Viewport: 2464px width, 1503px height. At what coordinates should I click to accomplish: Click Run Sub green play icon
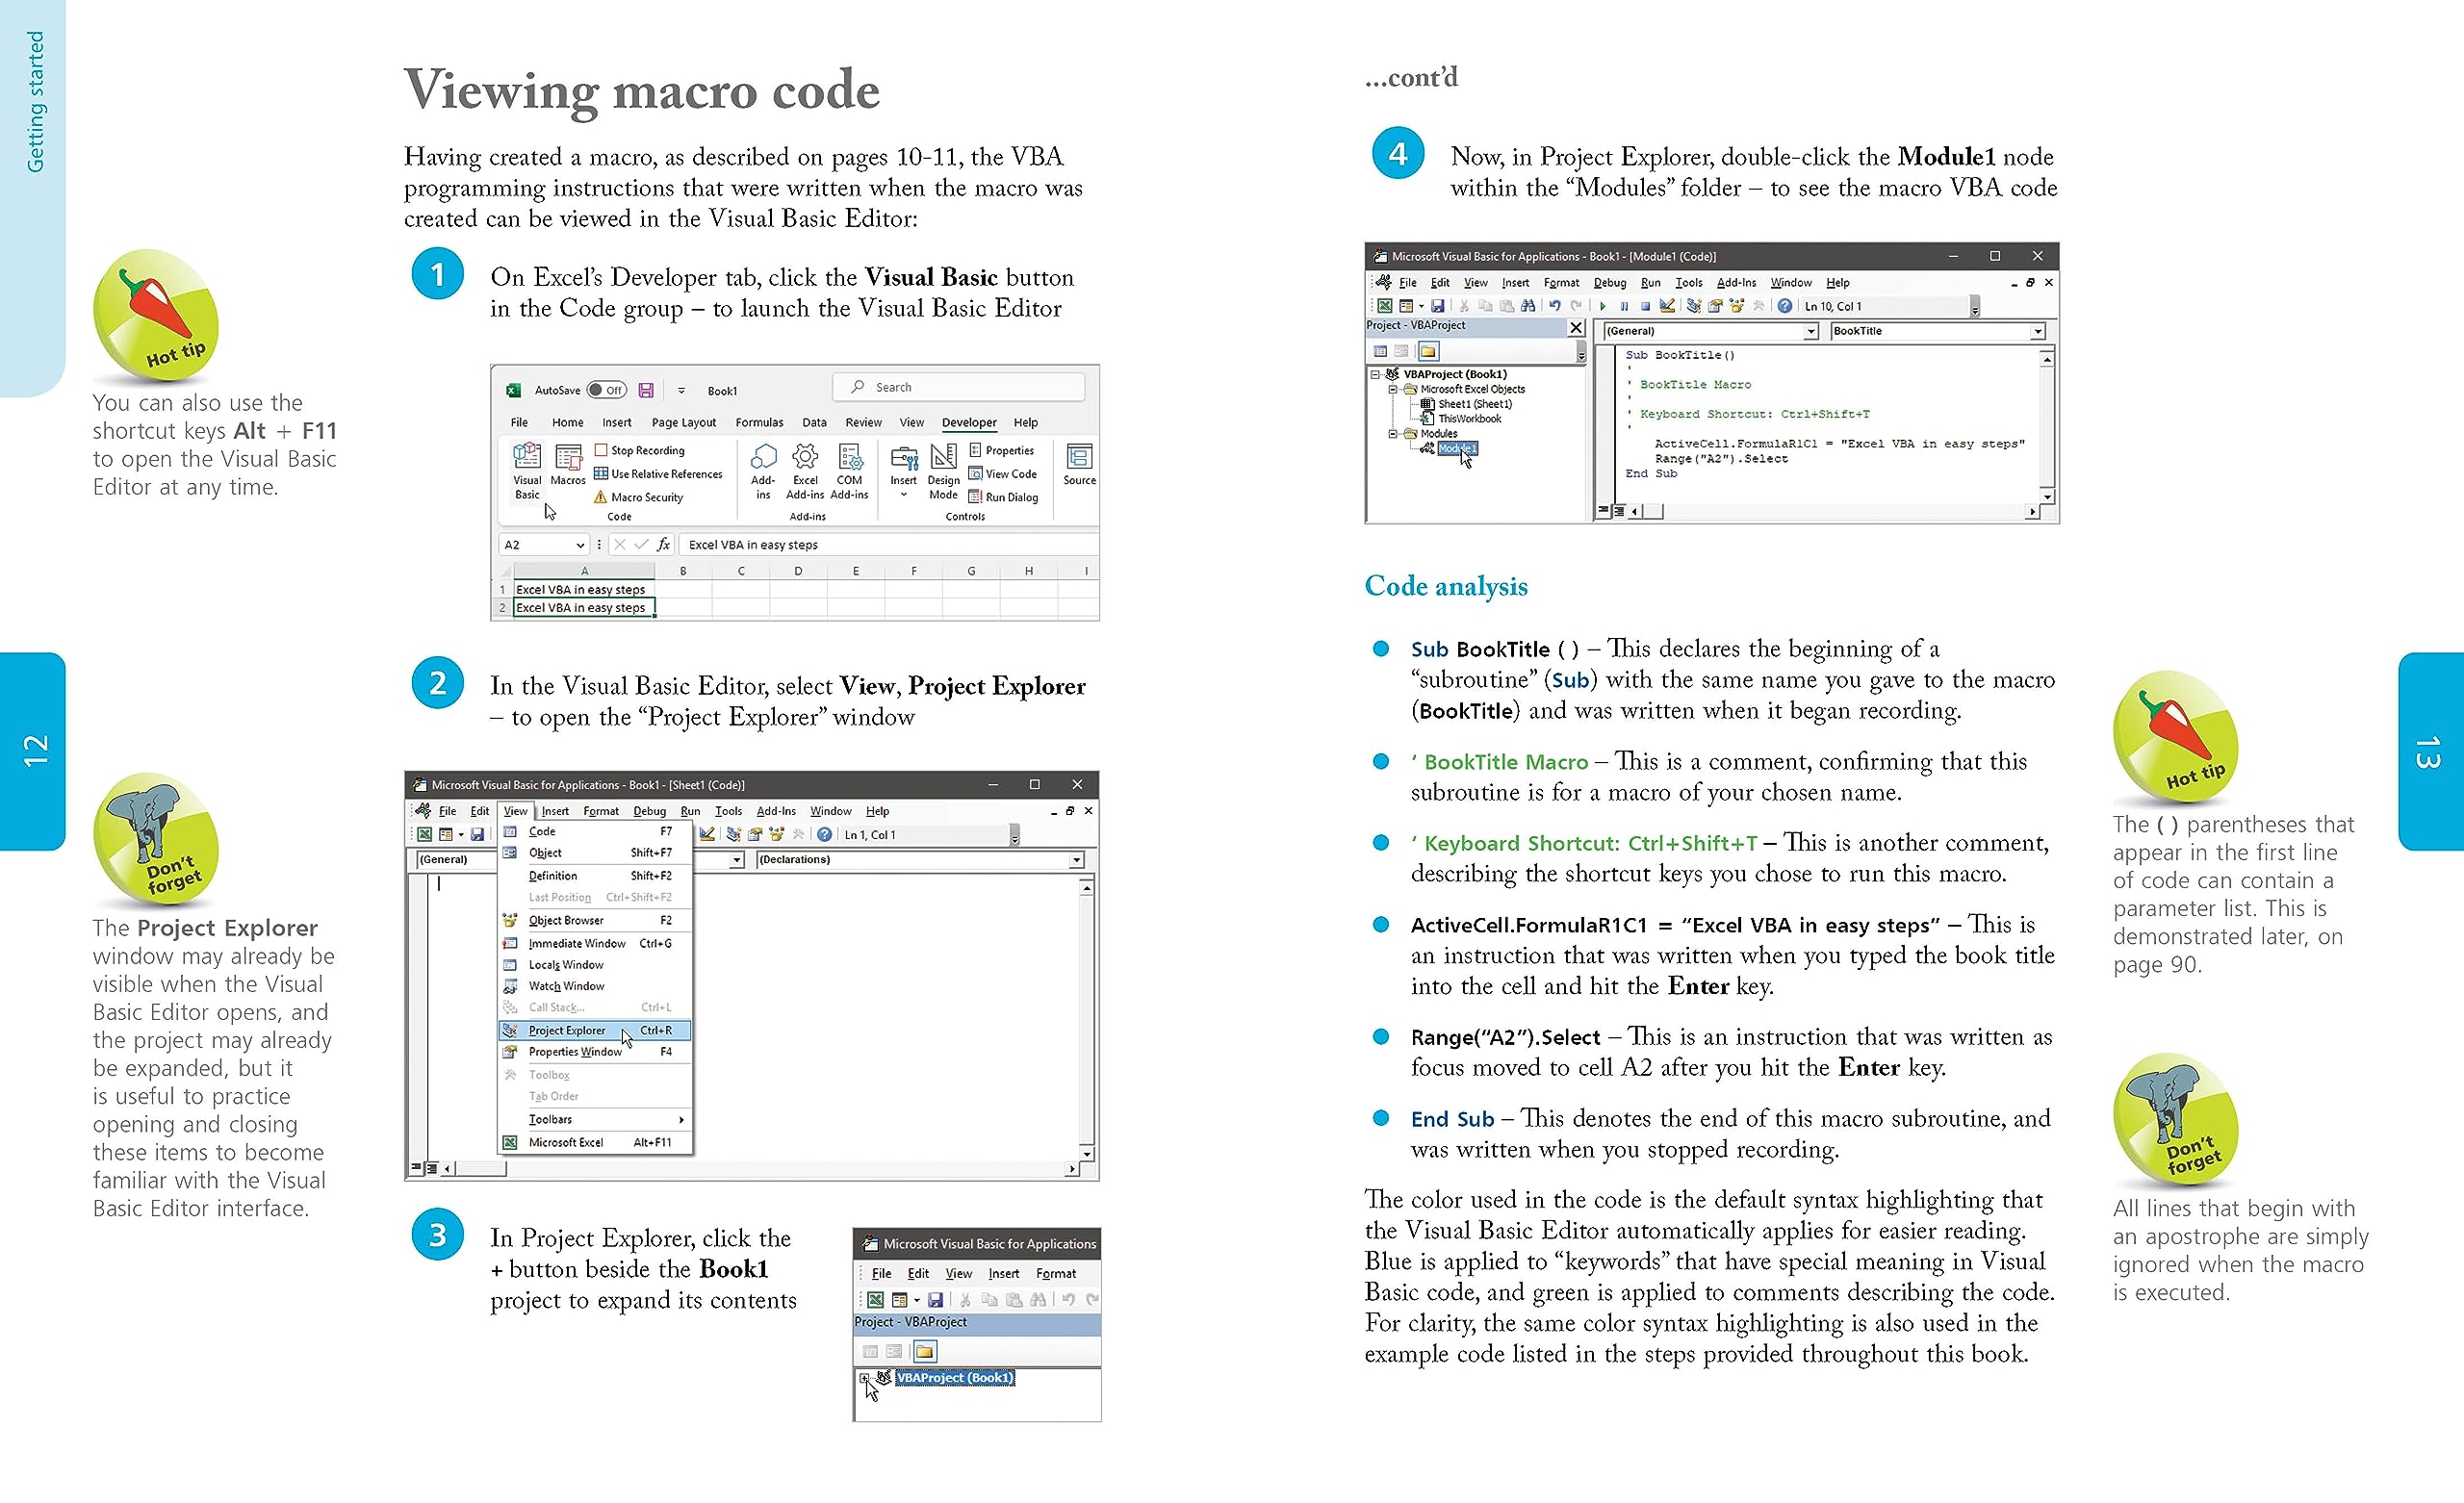pos(1603,306)
